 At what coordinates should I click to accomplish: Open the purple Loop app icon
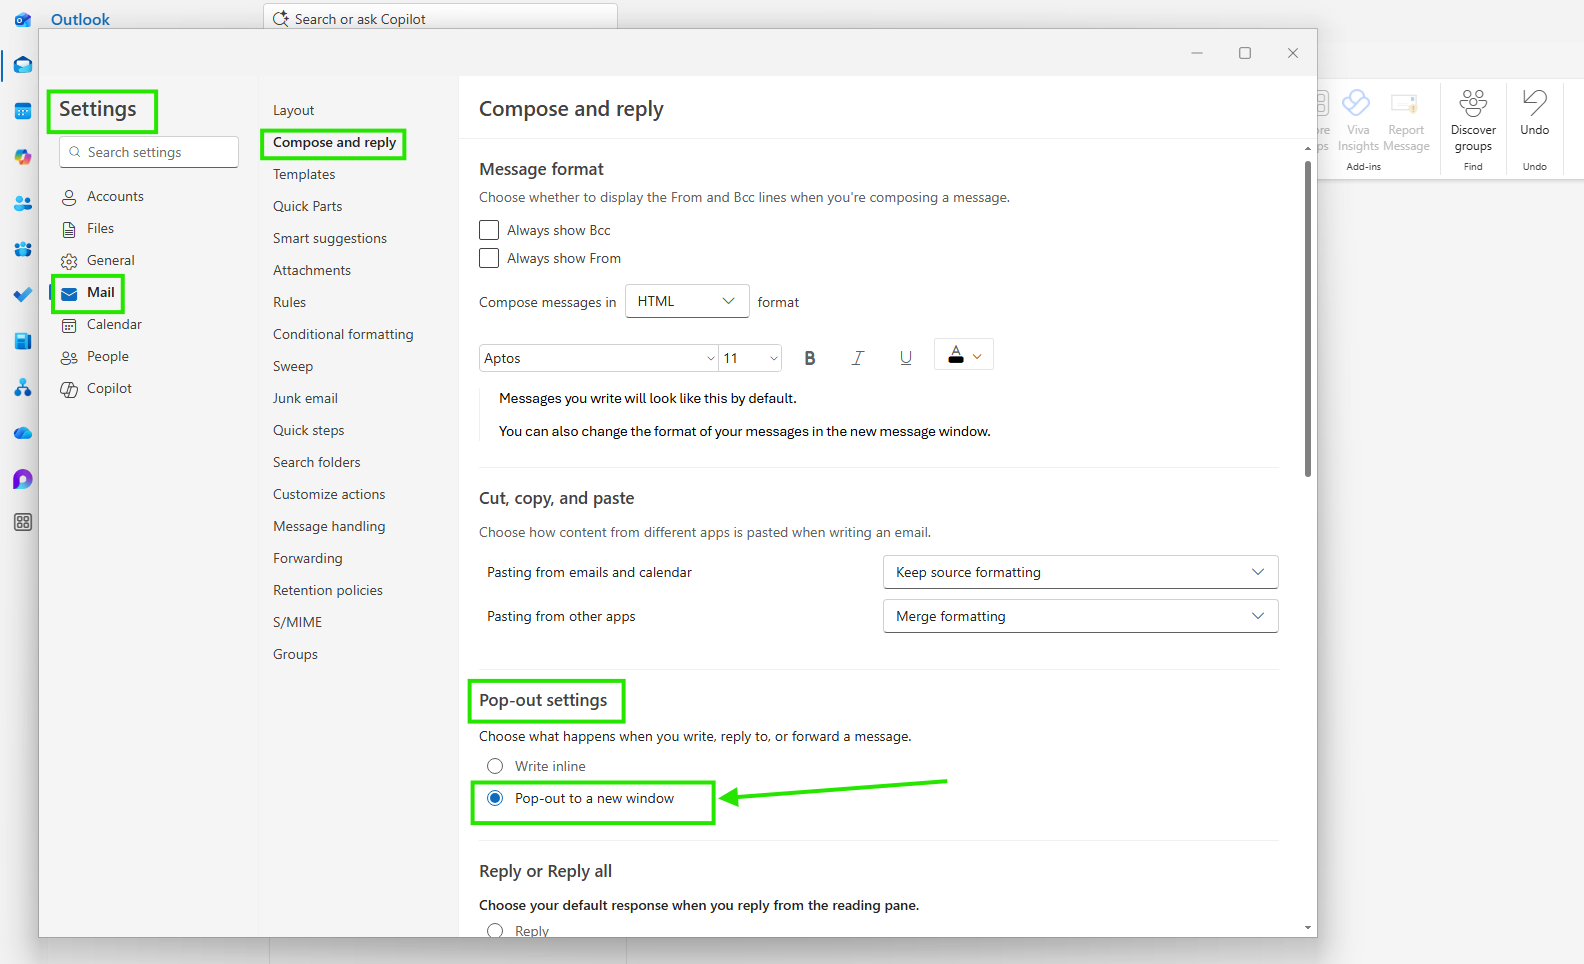click(23, 479)
